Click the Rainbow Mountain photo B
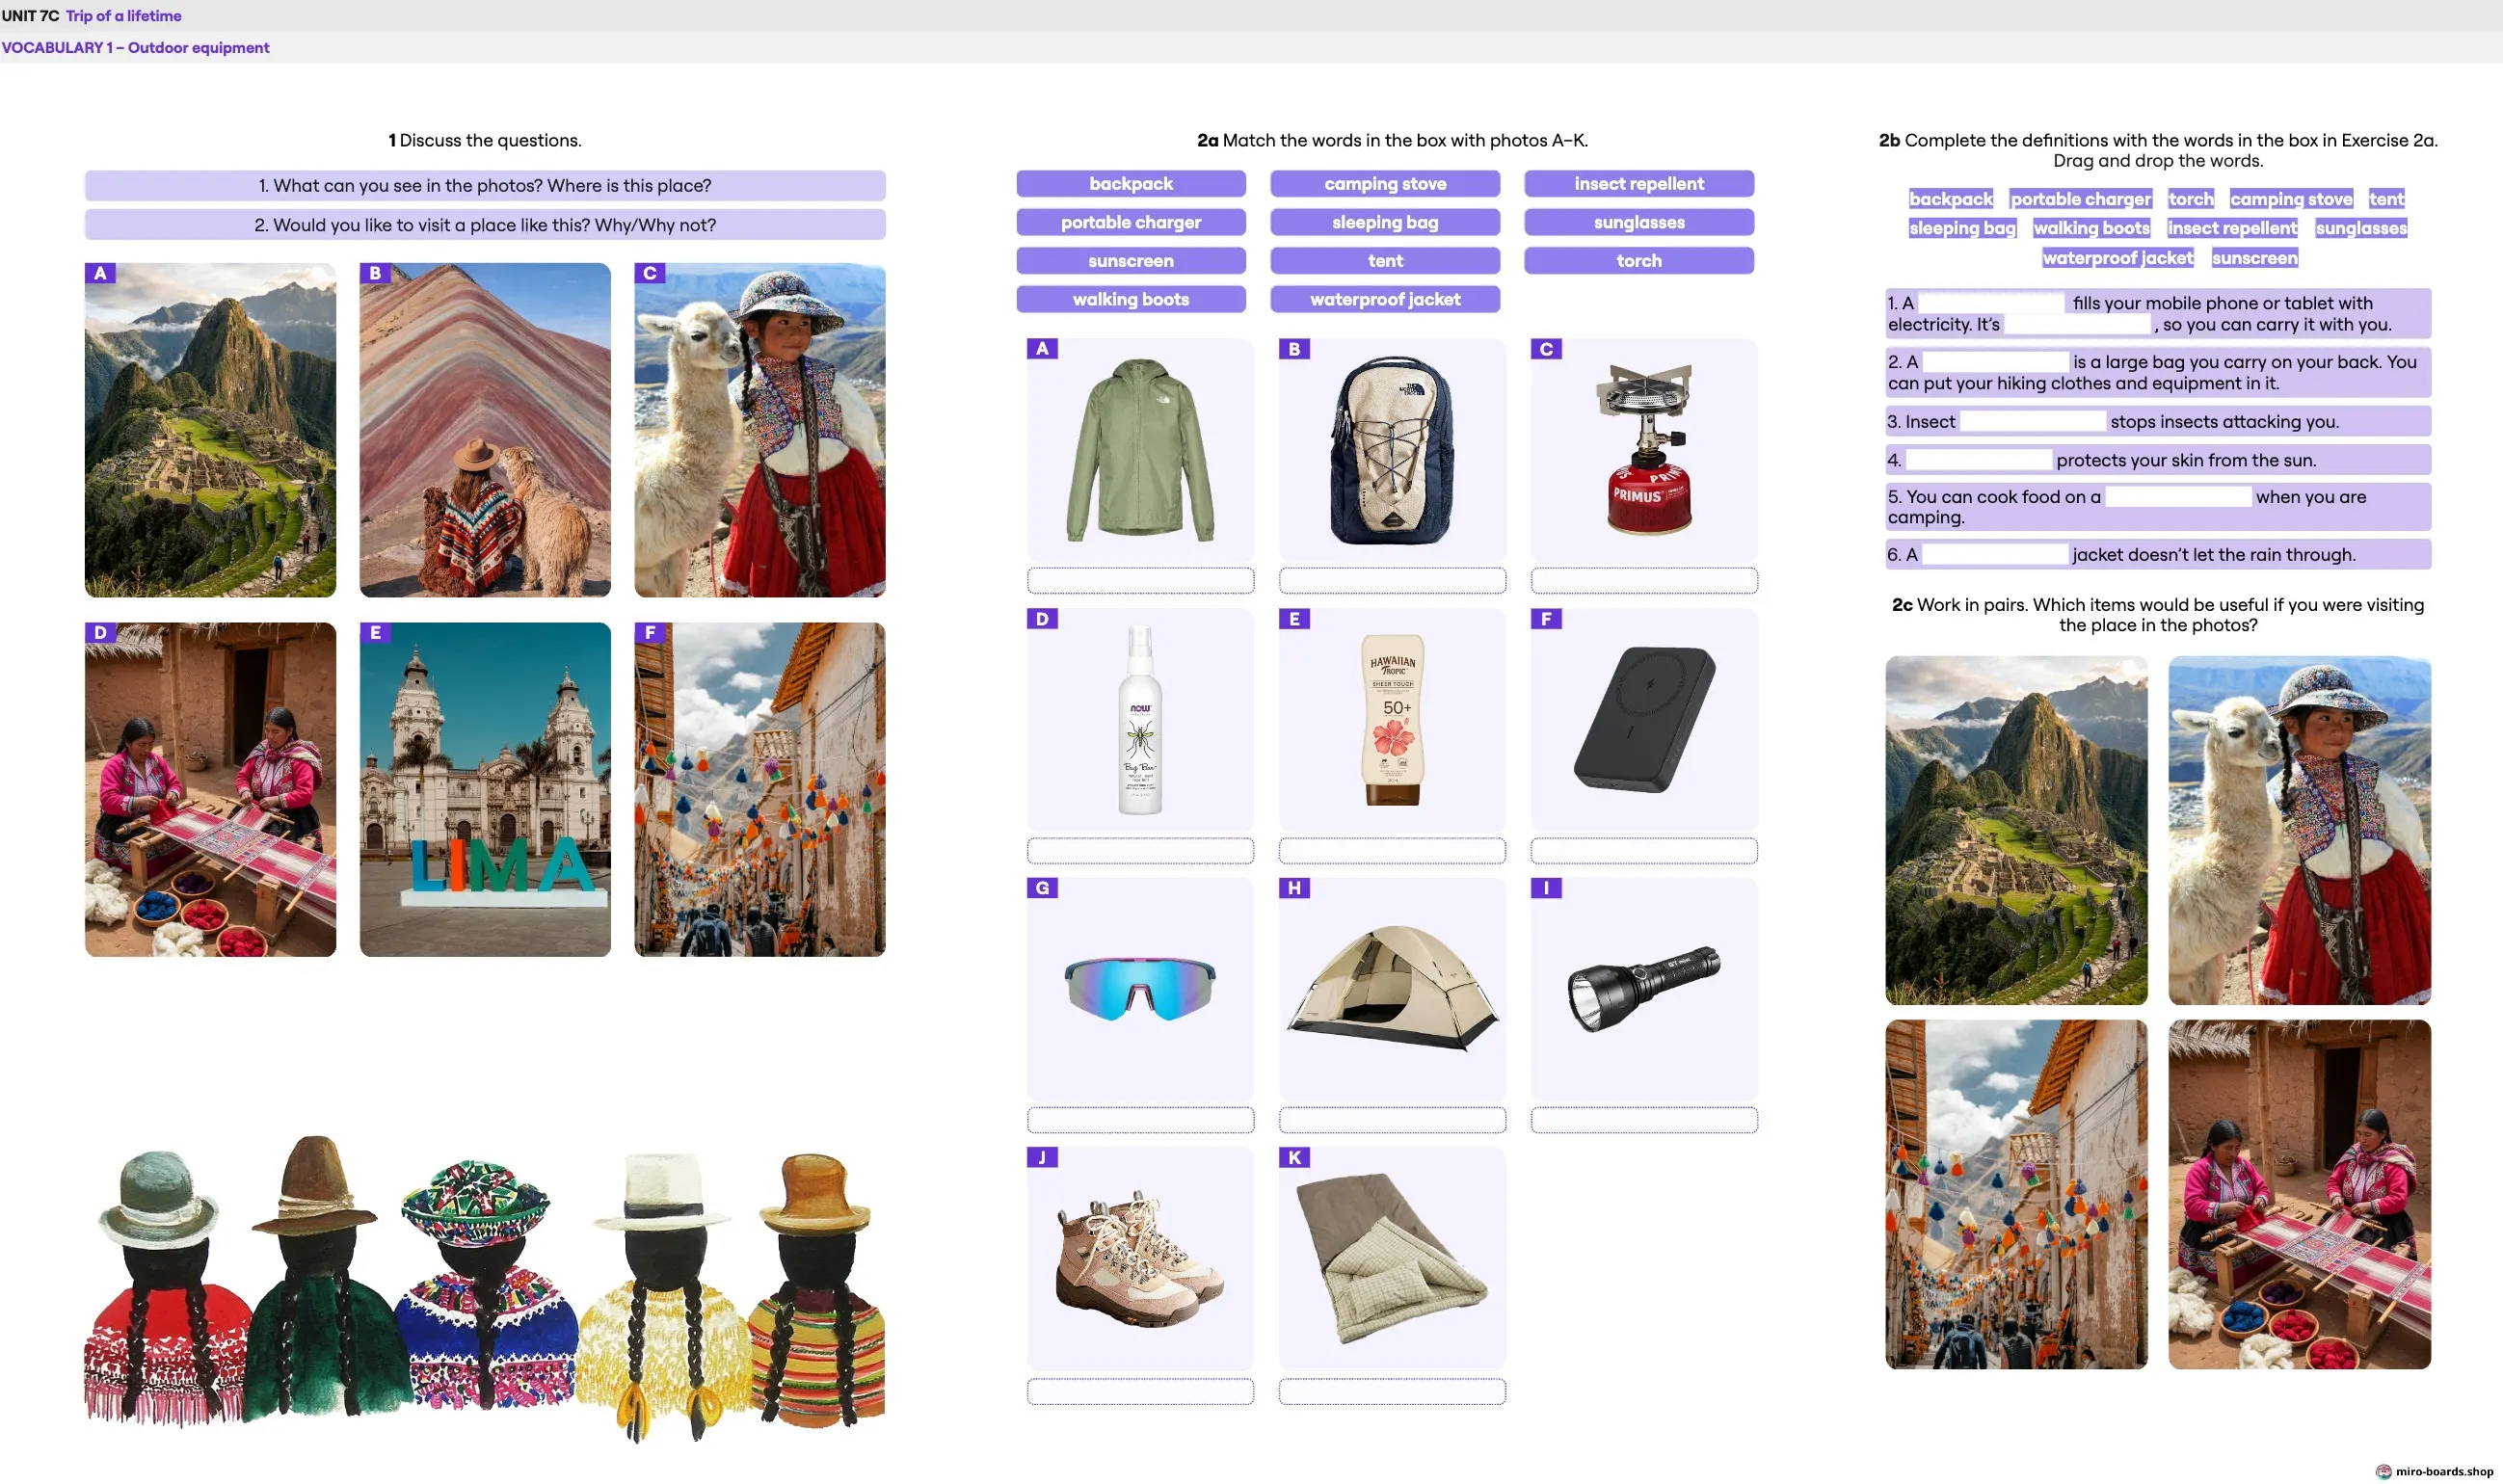 tap(485, 431)
